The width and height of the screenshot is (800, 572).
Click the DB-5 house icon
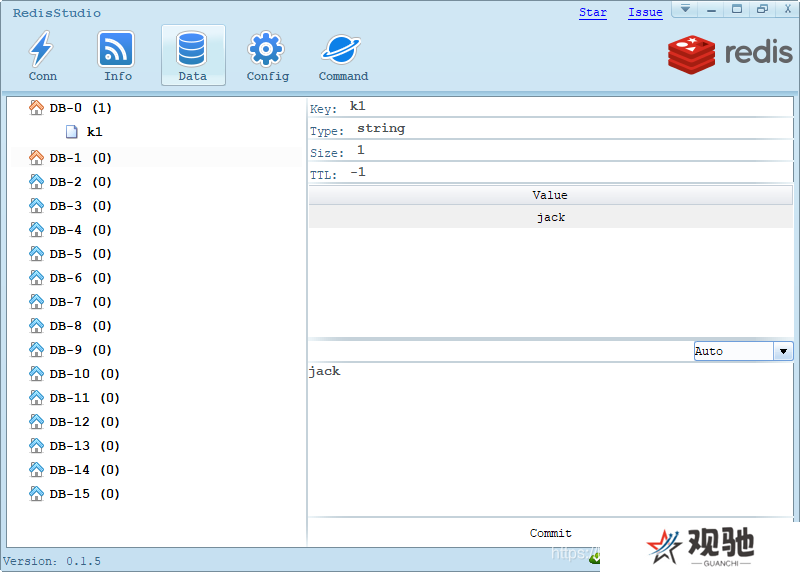click(x=37, y=253)
